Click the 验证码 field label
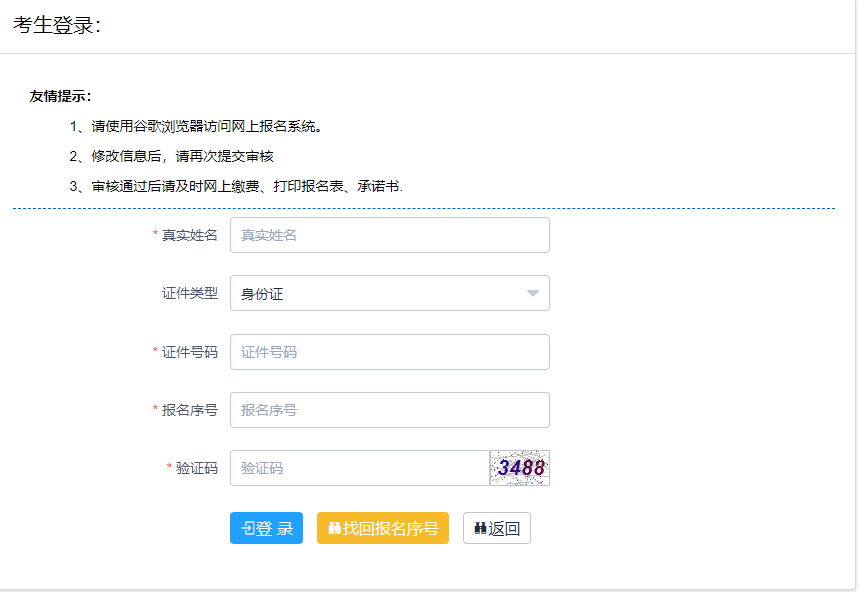 click(x=196, y=468)
